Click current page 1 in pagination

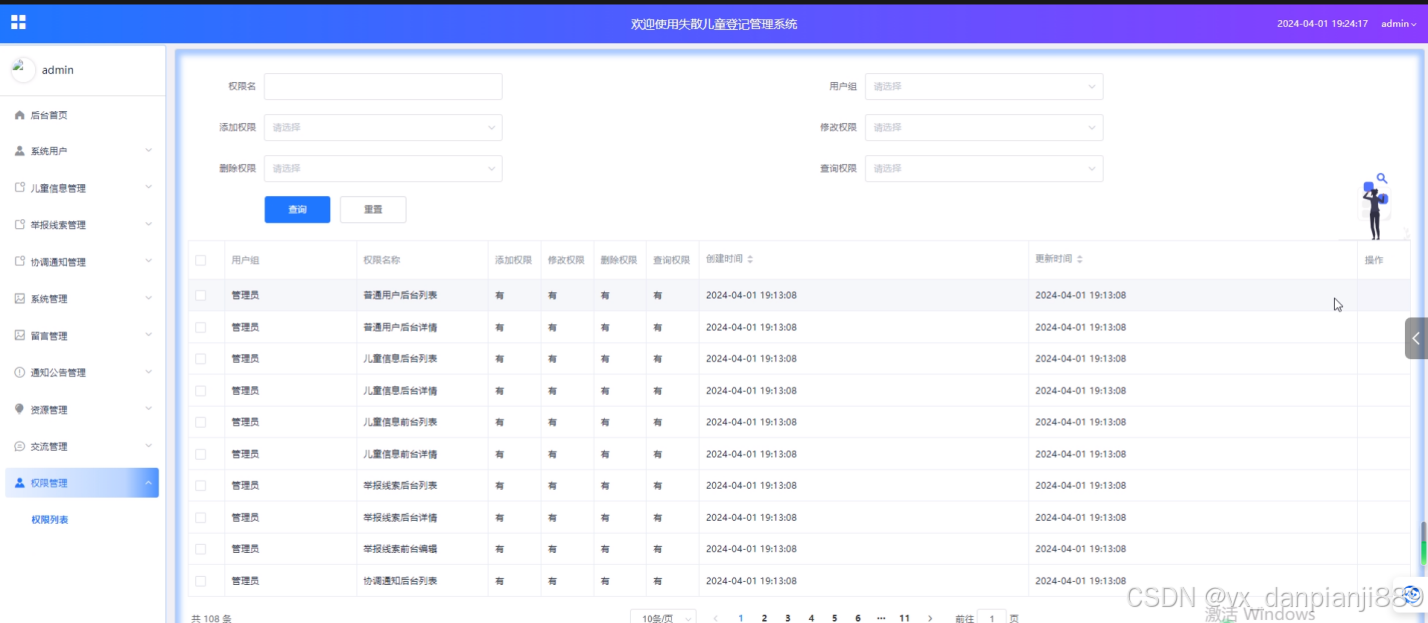[741, 619]
